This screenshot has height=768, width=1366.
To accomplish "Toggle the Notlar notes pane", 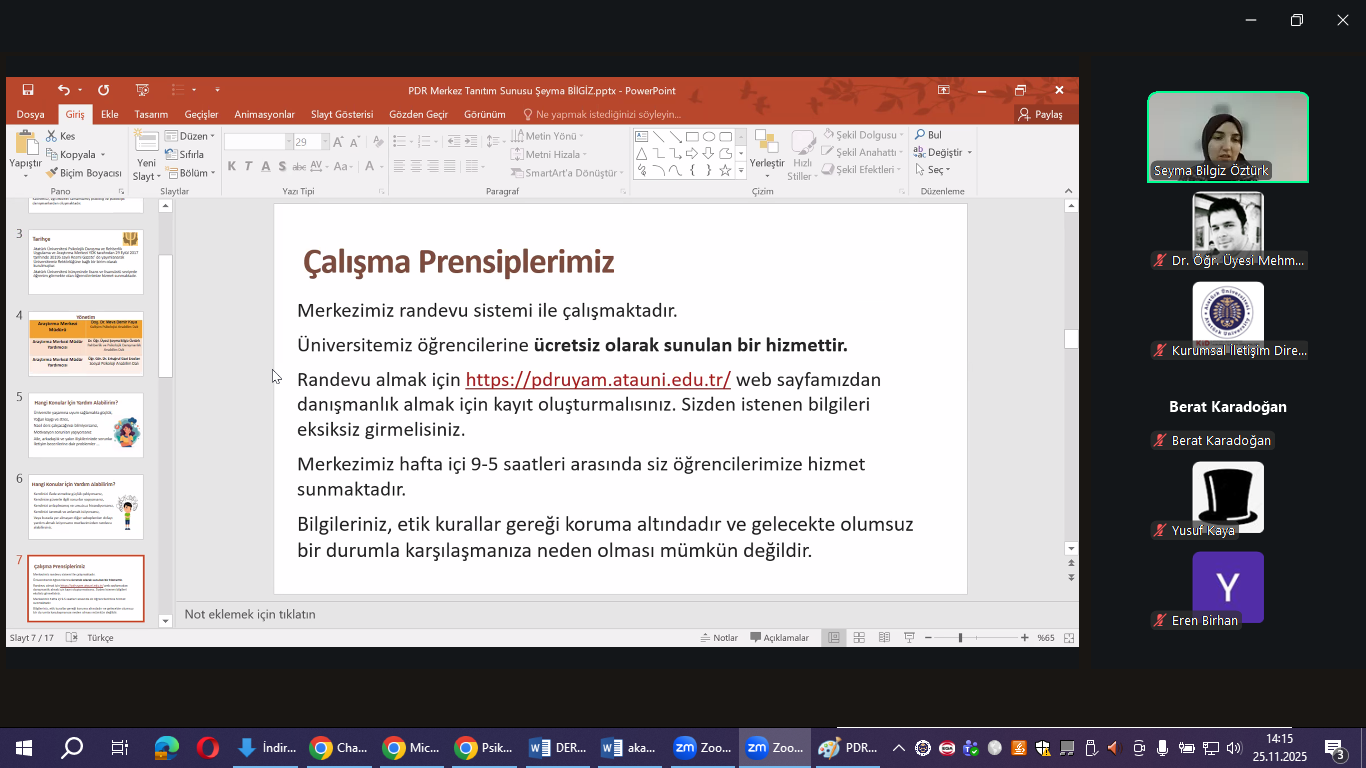I will point(718,638).
